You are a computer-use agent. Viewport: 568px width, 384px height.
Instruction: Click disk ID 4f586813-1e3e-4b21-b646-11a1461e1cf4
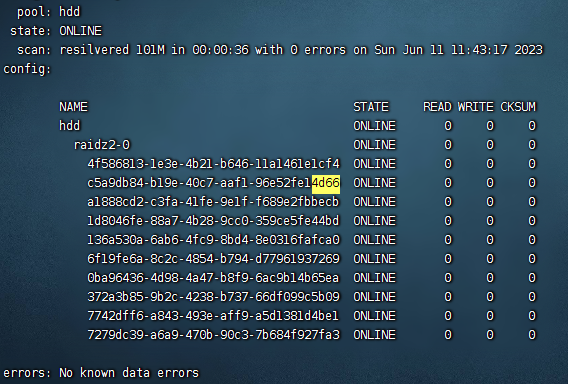(x=213, y=164)
